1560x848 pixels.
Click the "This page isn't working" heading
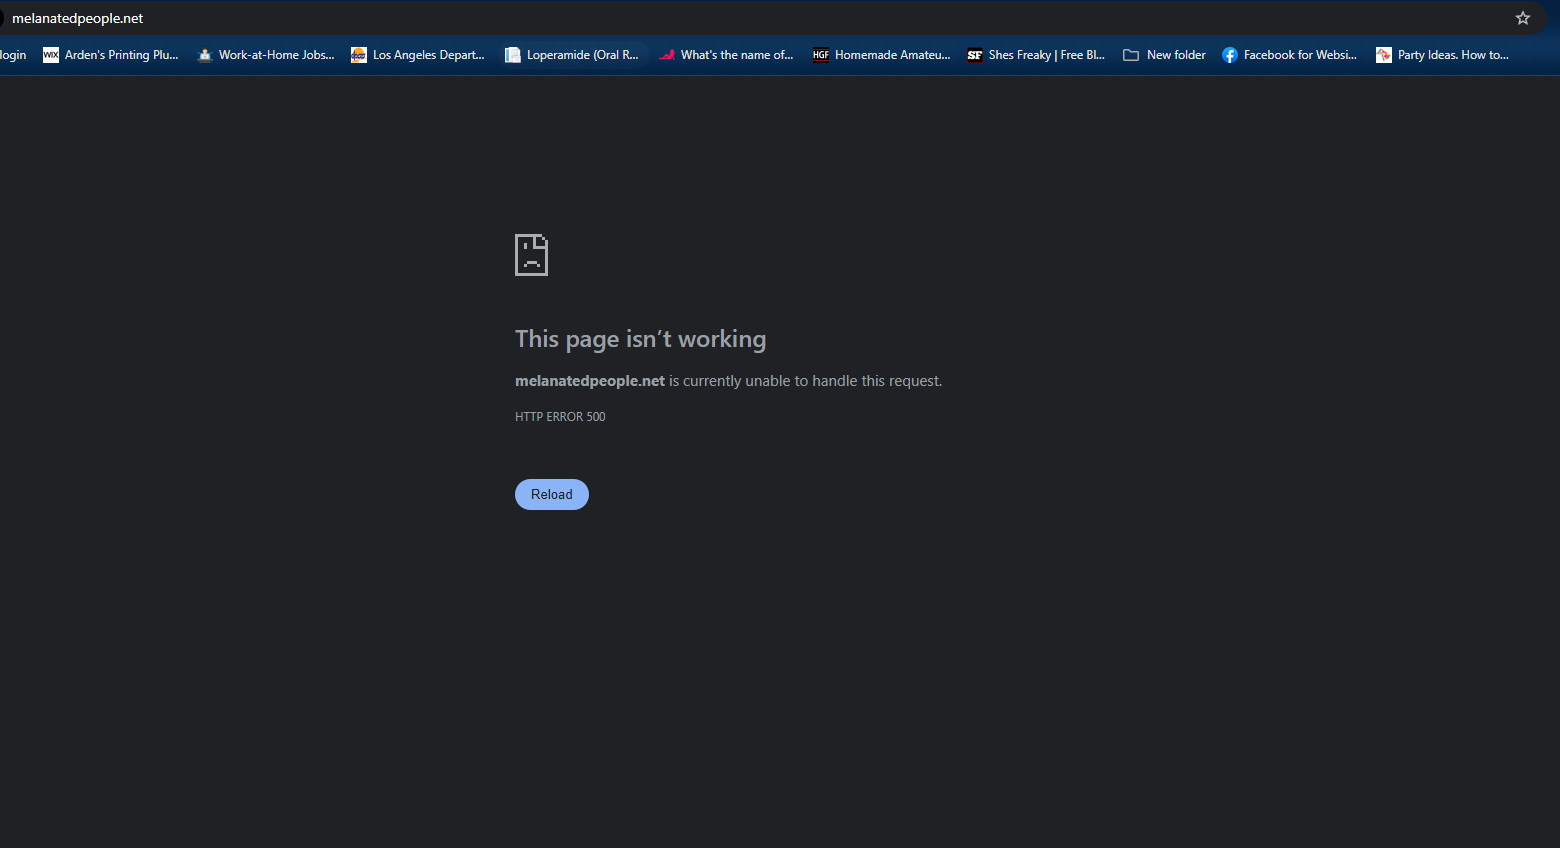640,339
